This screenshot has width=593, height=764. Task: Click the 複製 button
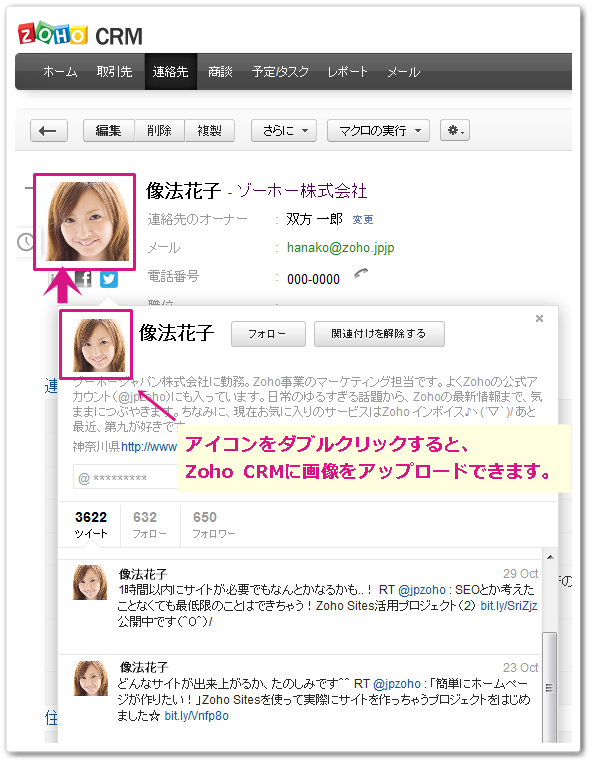point(210,131)
